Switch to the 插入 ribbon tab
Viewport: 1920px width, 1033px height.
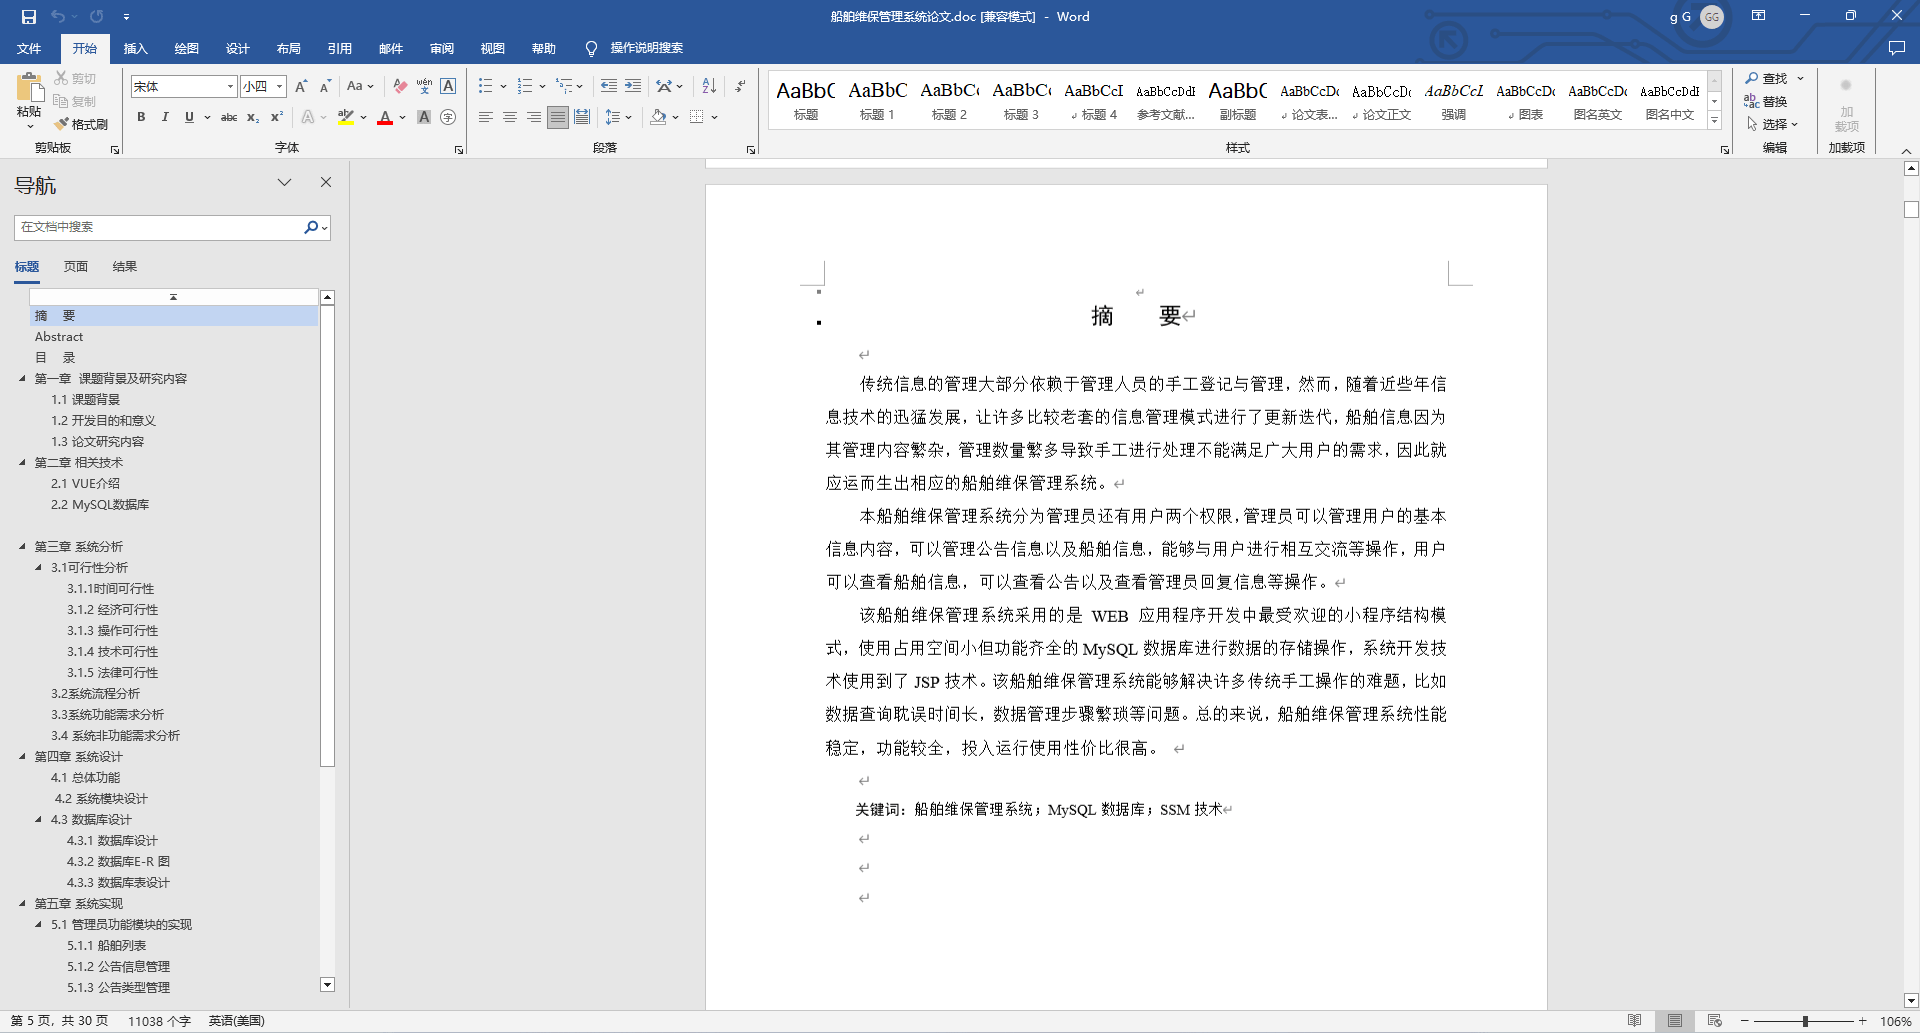pyautogui.click(x=135, y=48)
